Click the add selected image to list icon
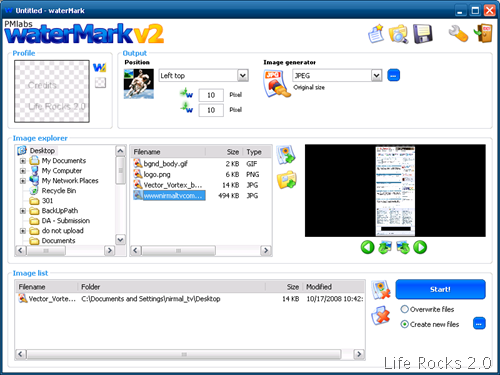500x375 pixels. click(286, 155)
